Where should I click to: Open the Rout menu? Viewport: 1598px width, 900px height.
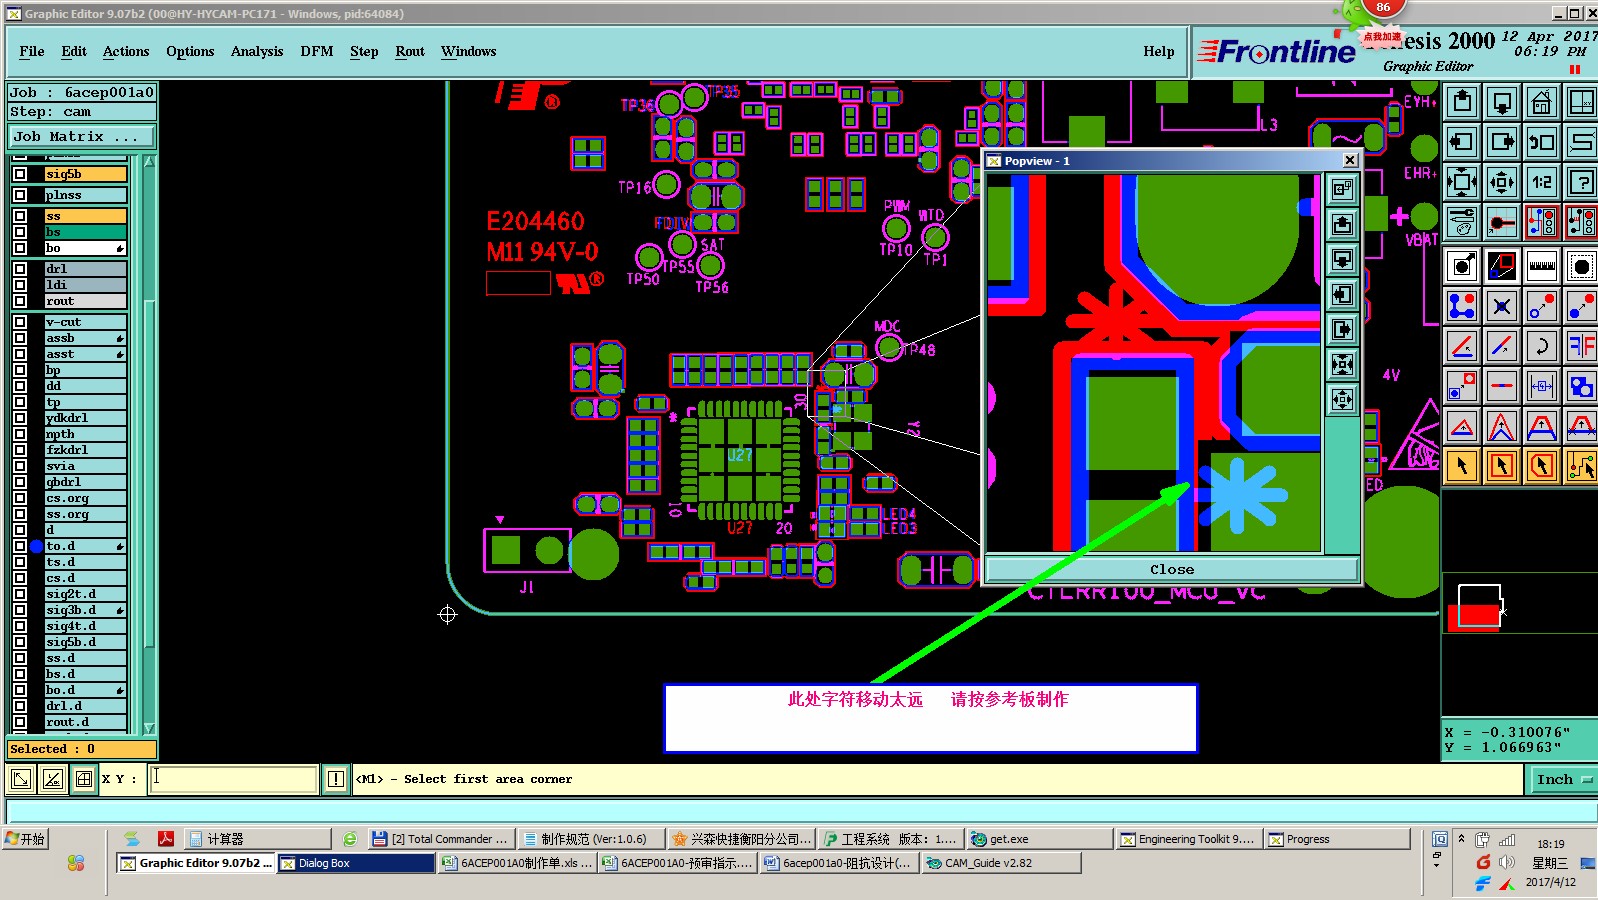click(x=410, y=52)
